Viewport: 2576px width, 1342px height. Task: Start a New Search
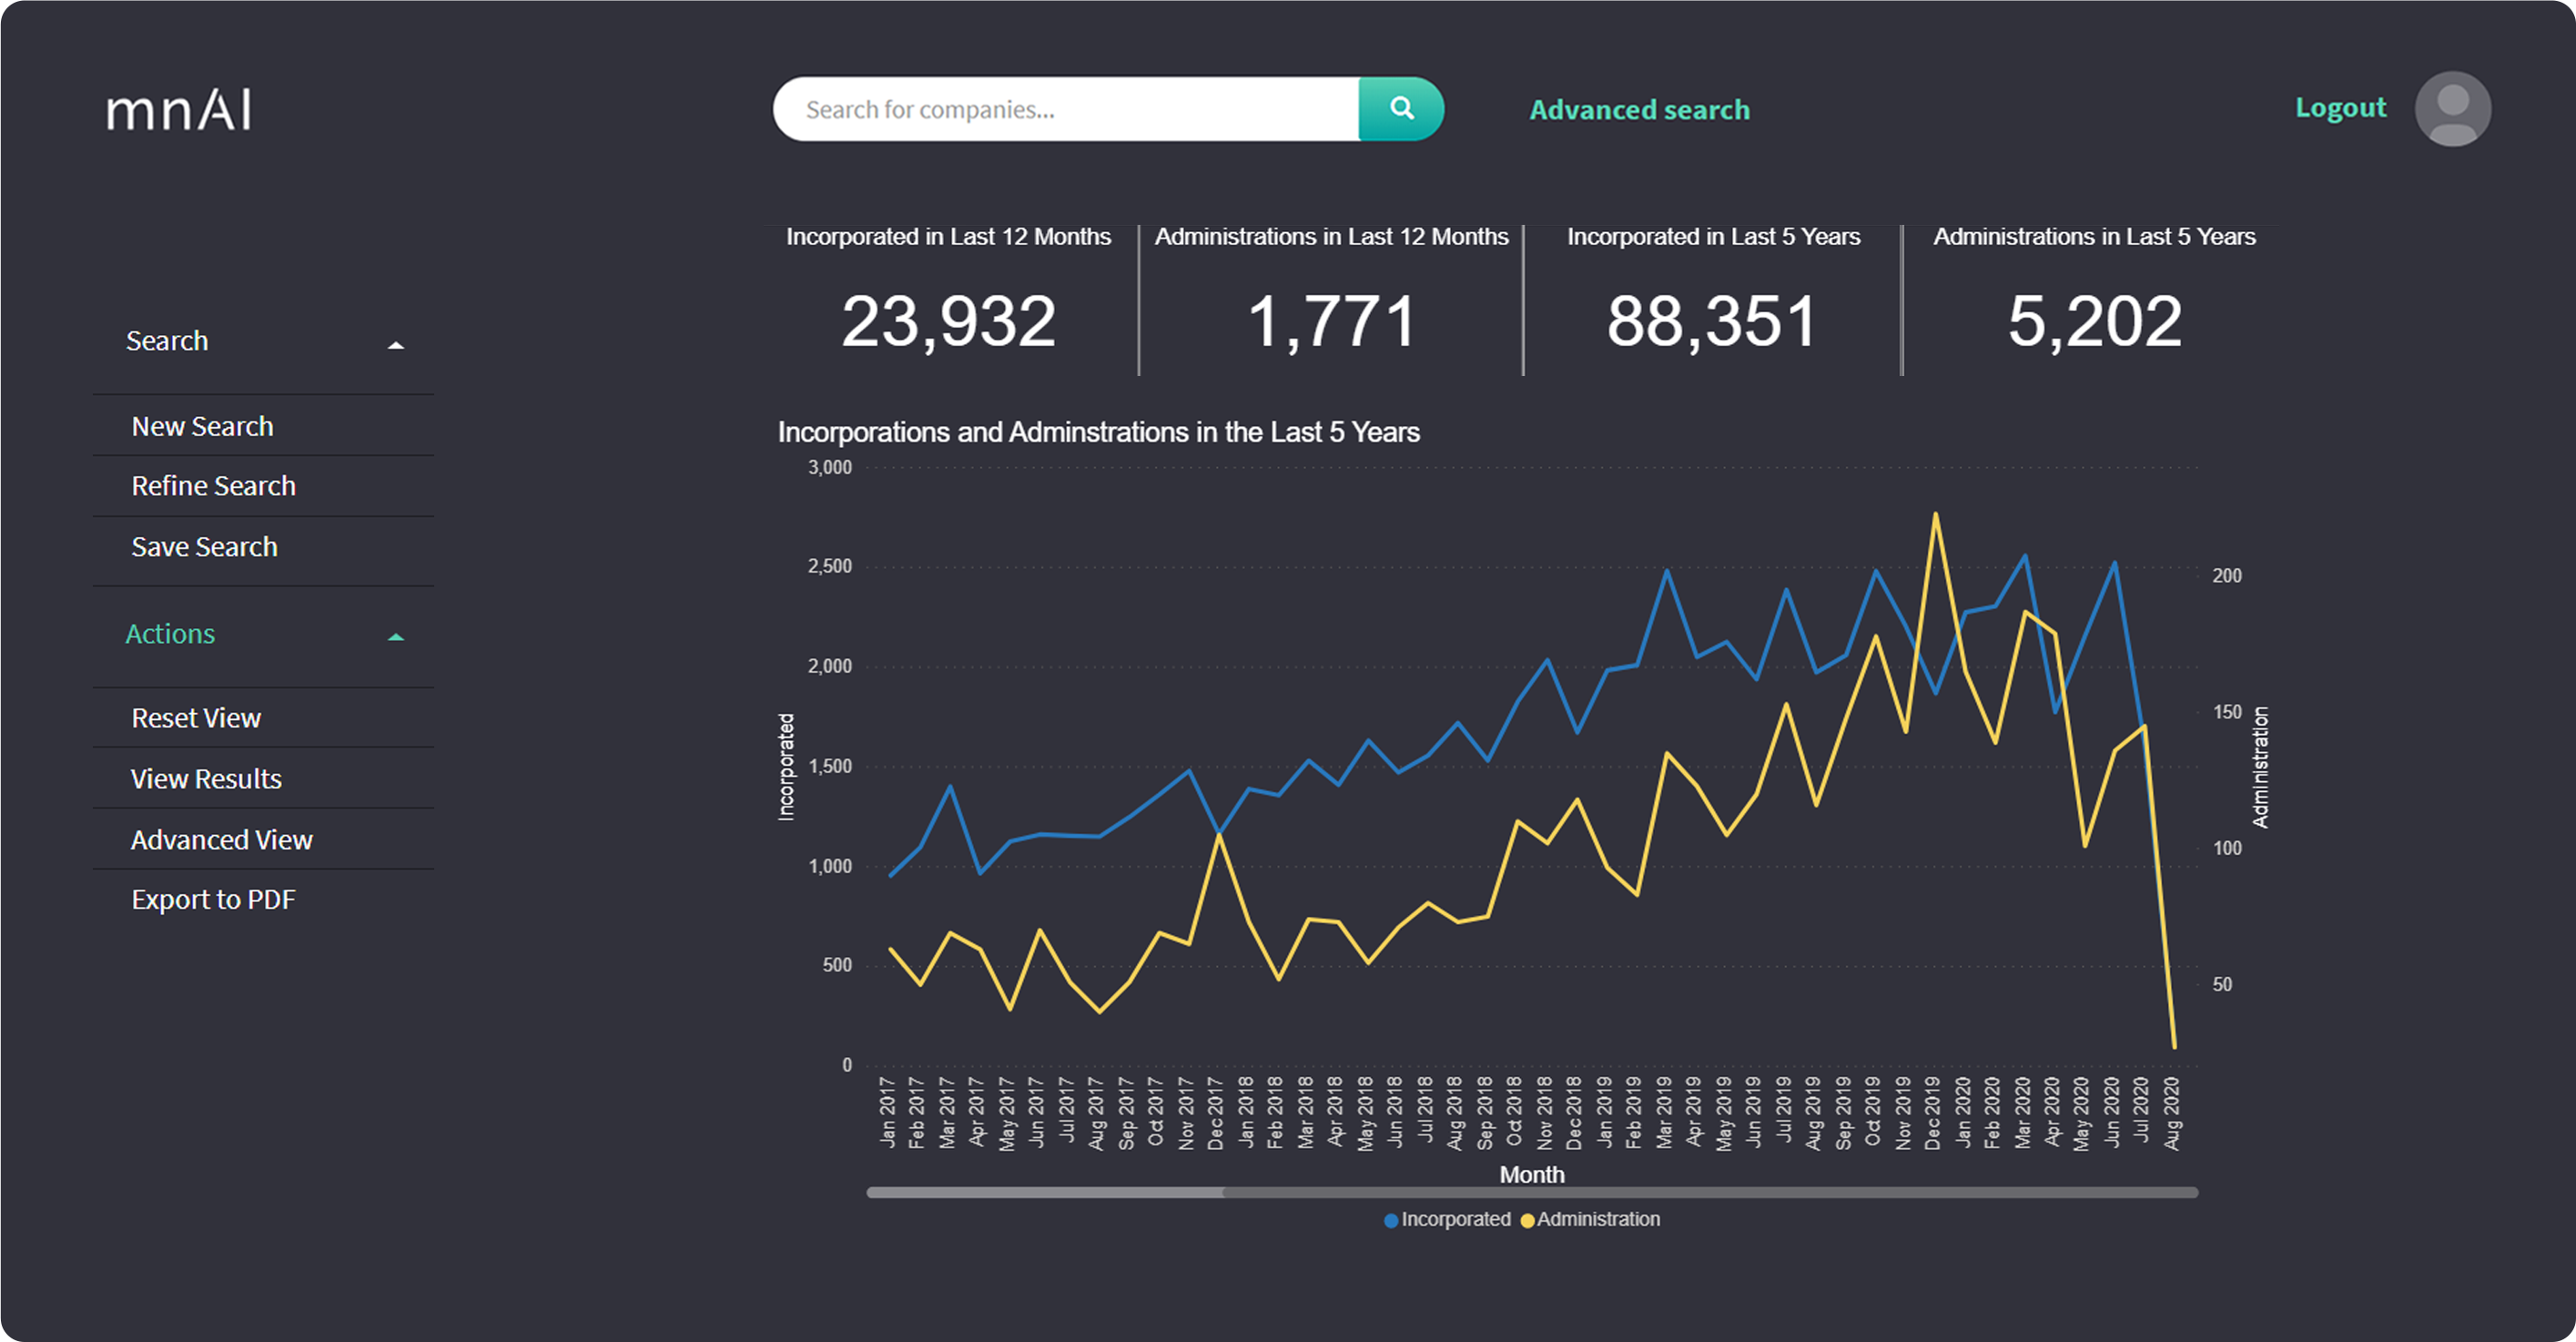click(202, 426)
